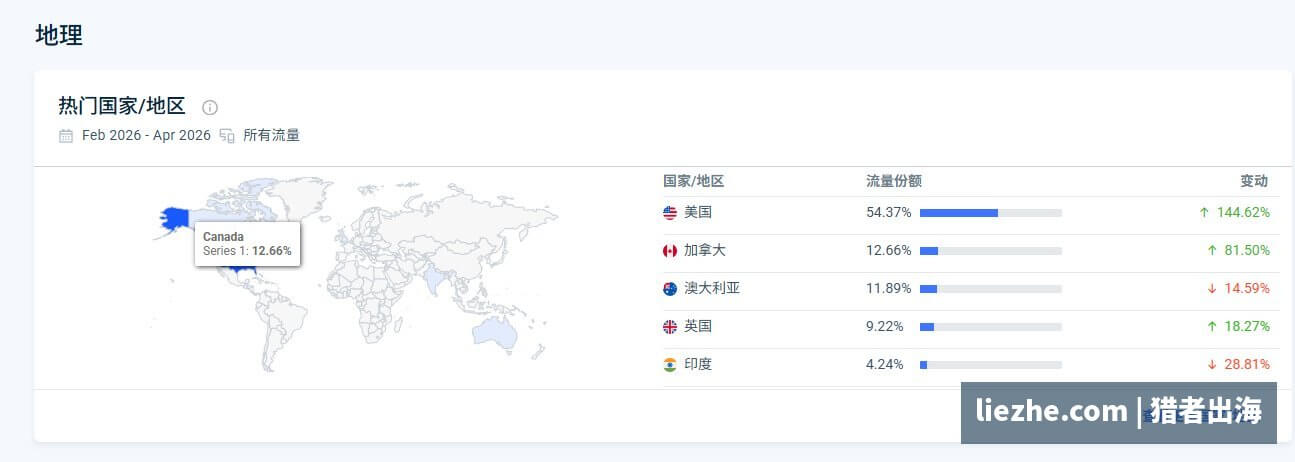Click the 54.37% share value
The width and height of the screenshot is (1295, 462).
pyautogui.click(x=889, y=213)
